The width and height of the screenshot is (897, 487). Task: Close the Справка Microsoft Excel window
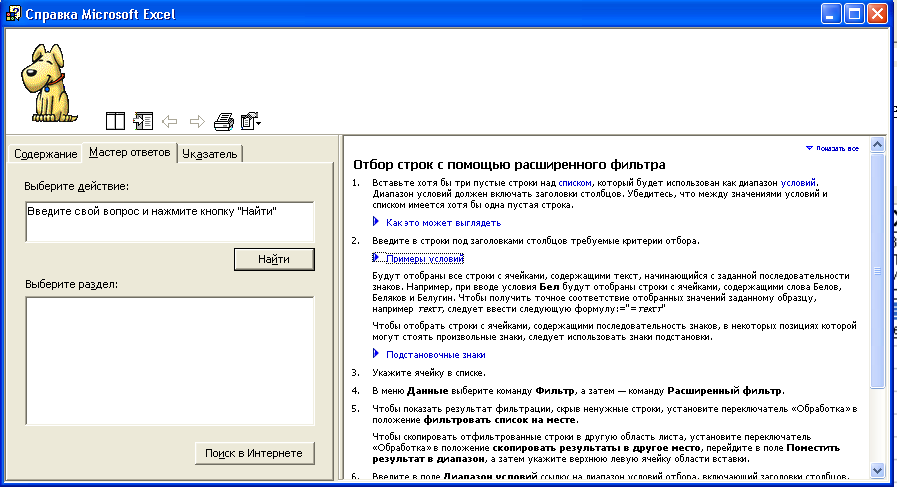[x=877, y=14]
